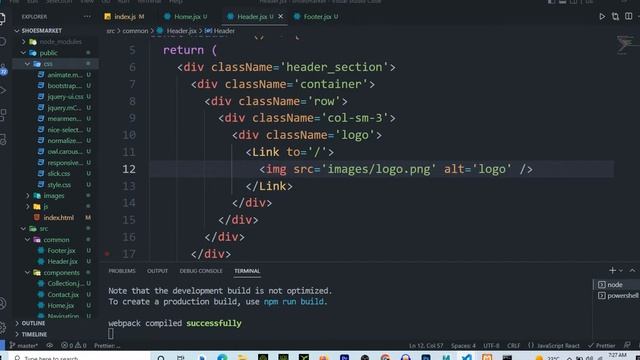This screenshot has height=360, width=640.
Task: Switch to the Home.jsx tab
Action: 187,17
